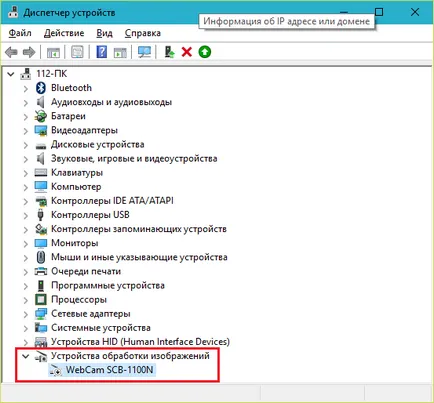Click the blue Help question mark icon
Screen dimensions: 434x403
[x=102, y=52]
